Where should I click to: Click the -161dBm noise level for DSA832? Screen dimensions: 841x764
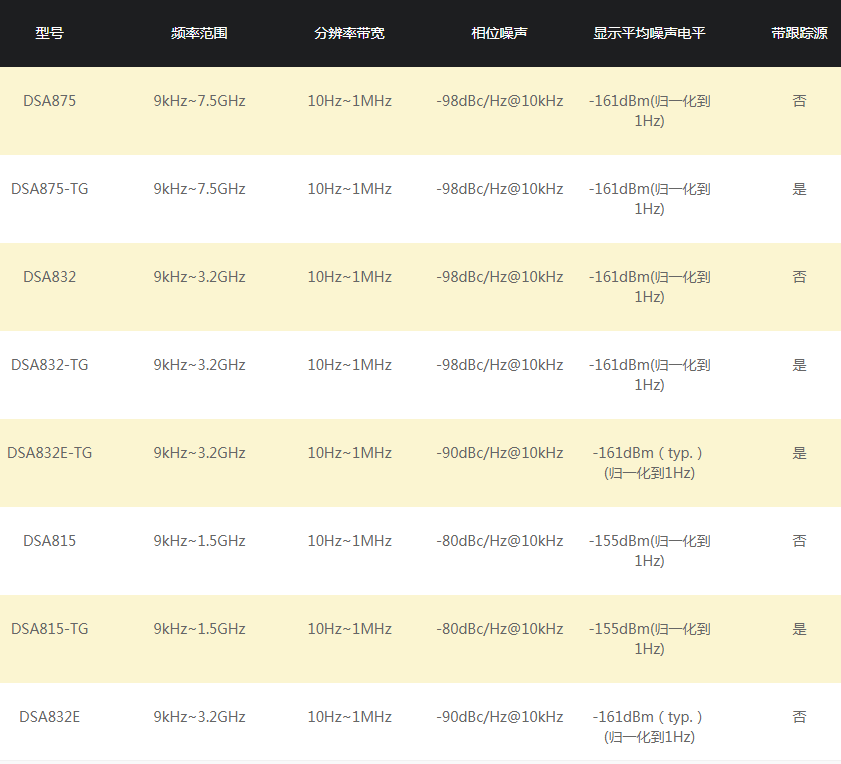pyautogui.click(x=650, y=286)
